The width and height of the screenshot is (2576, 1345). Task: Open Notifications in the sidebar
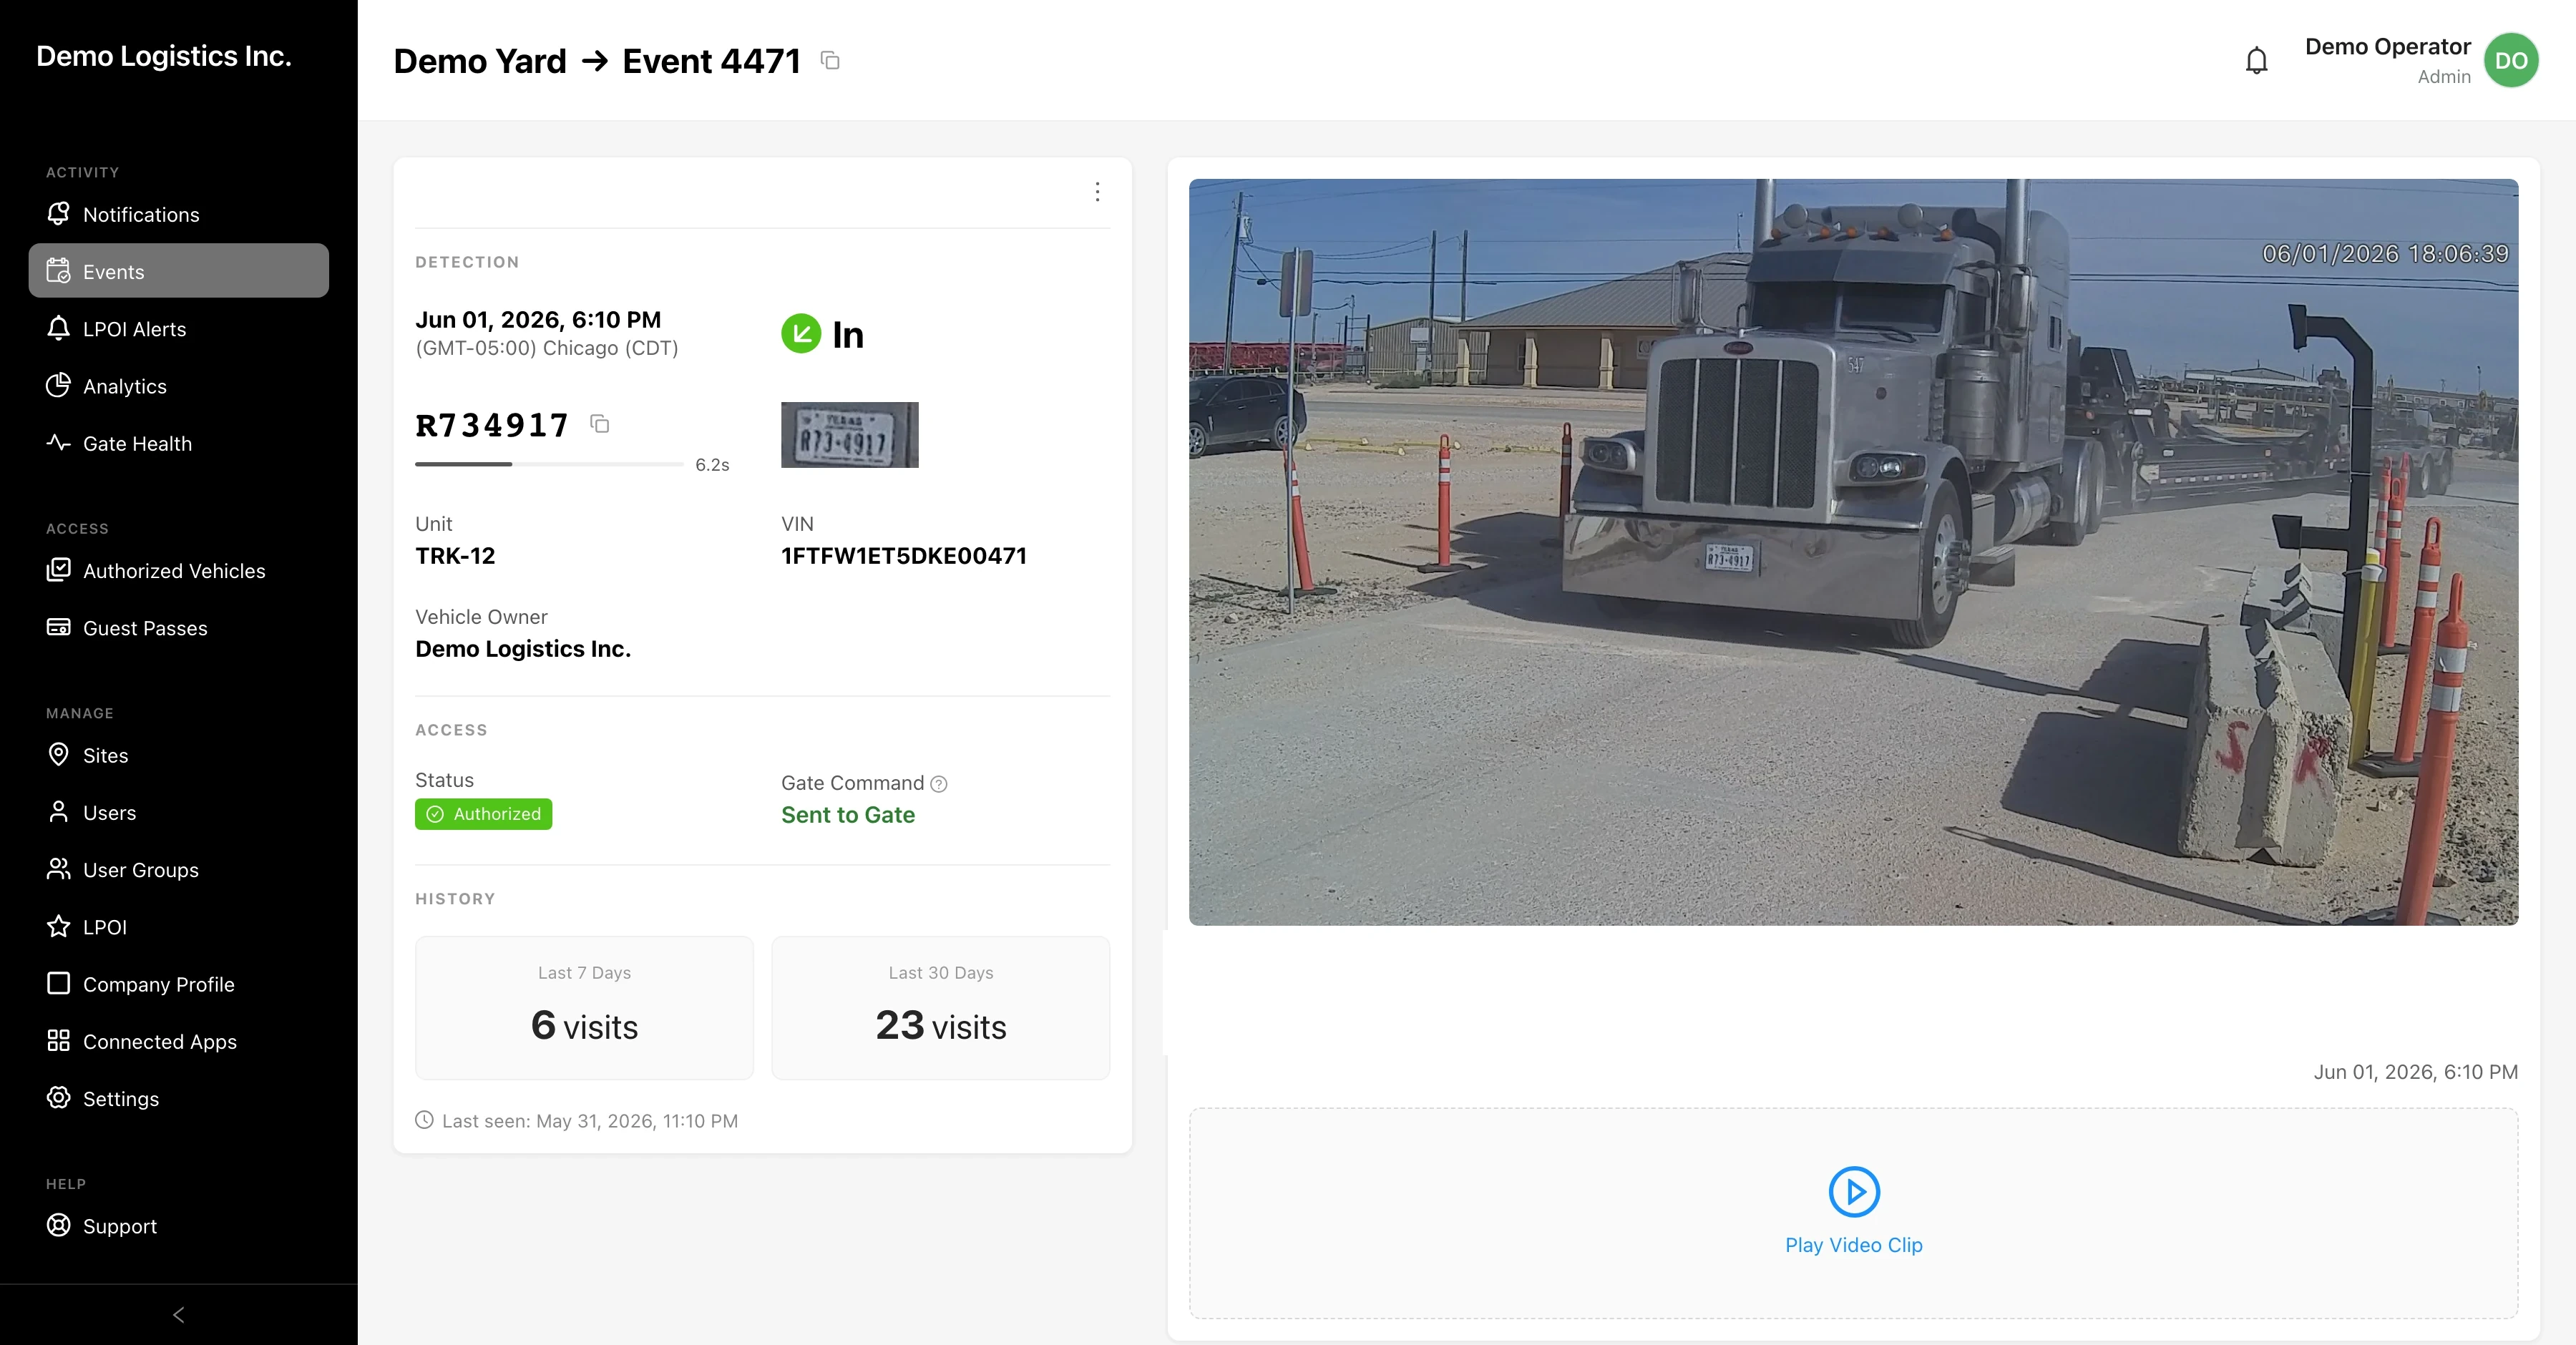pyautogui.click(x=178, y=214)
